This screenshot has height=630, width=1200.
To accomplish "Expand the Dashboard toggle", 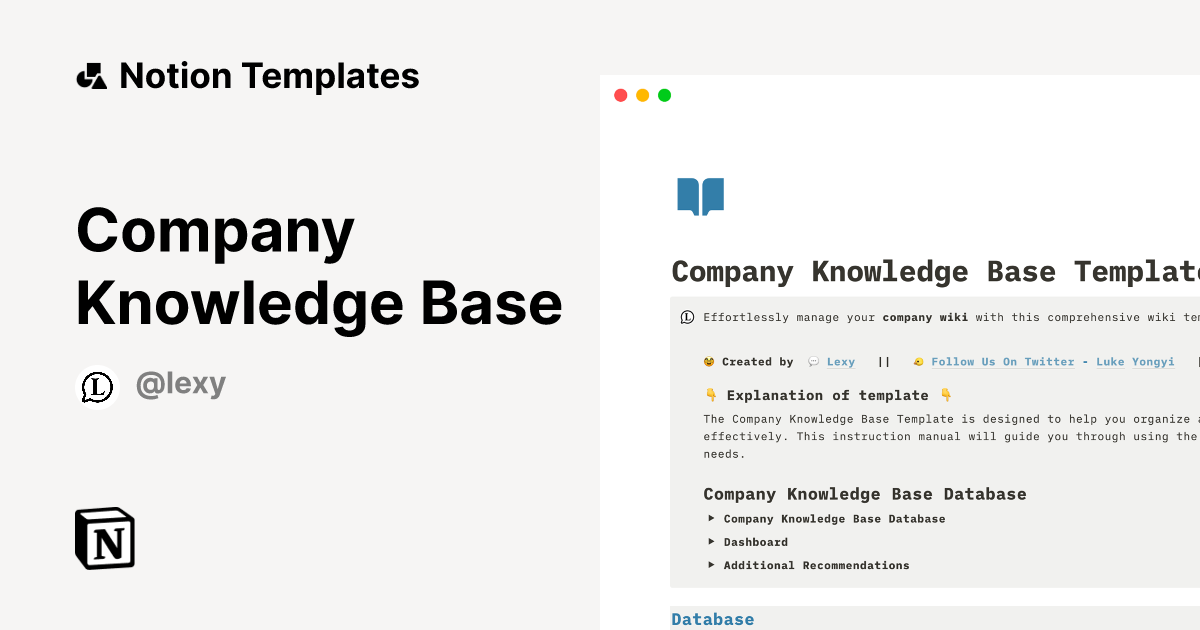I will coord(712,541).
